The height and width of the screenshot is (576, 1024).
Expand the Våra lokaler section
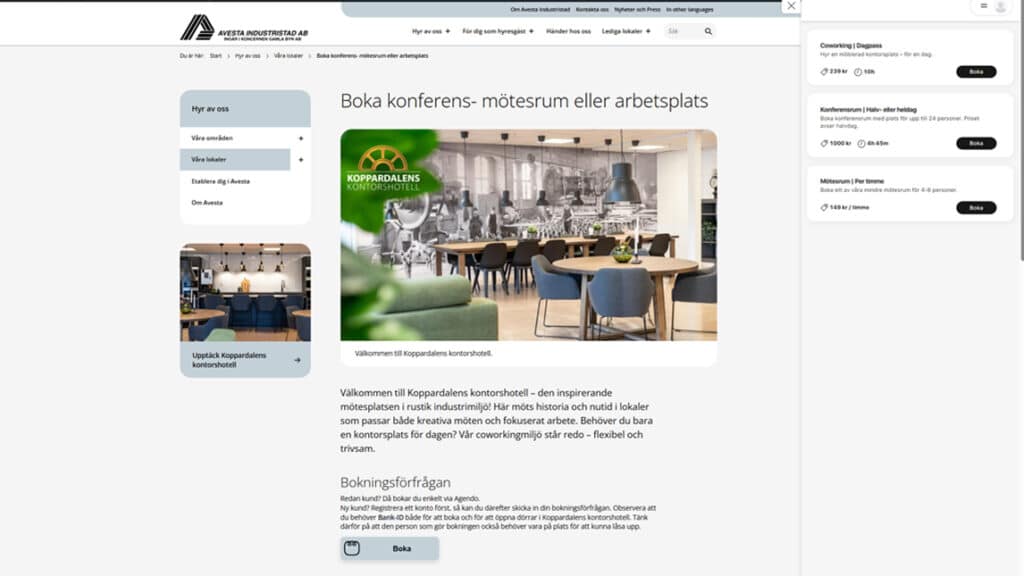click(x=303, y=159)
